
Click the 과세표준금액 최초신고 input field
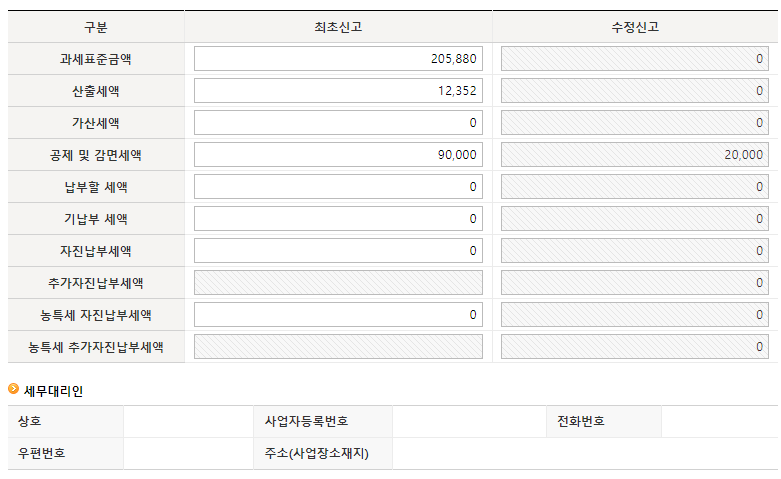click(338, 59)
